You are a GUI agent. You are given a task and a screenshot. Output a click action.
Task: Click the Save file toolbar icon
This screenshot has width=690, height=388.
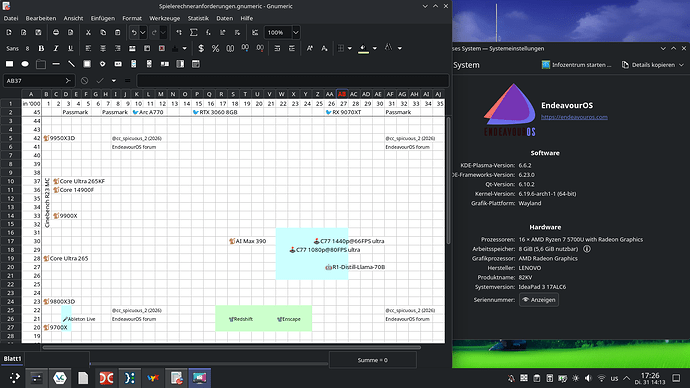click(x=38, y=33)
